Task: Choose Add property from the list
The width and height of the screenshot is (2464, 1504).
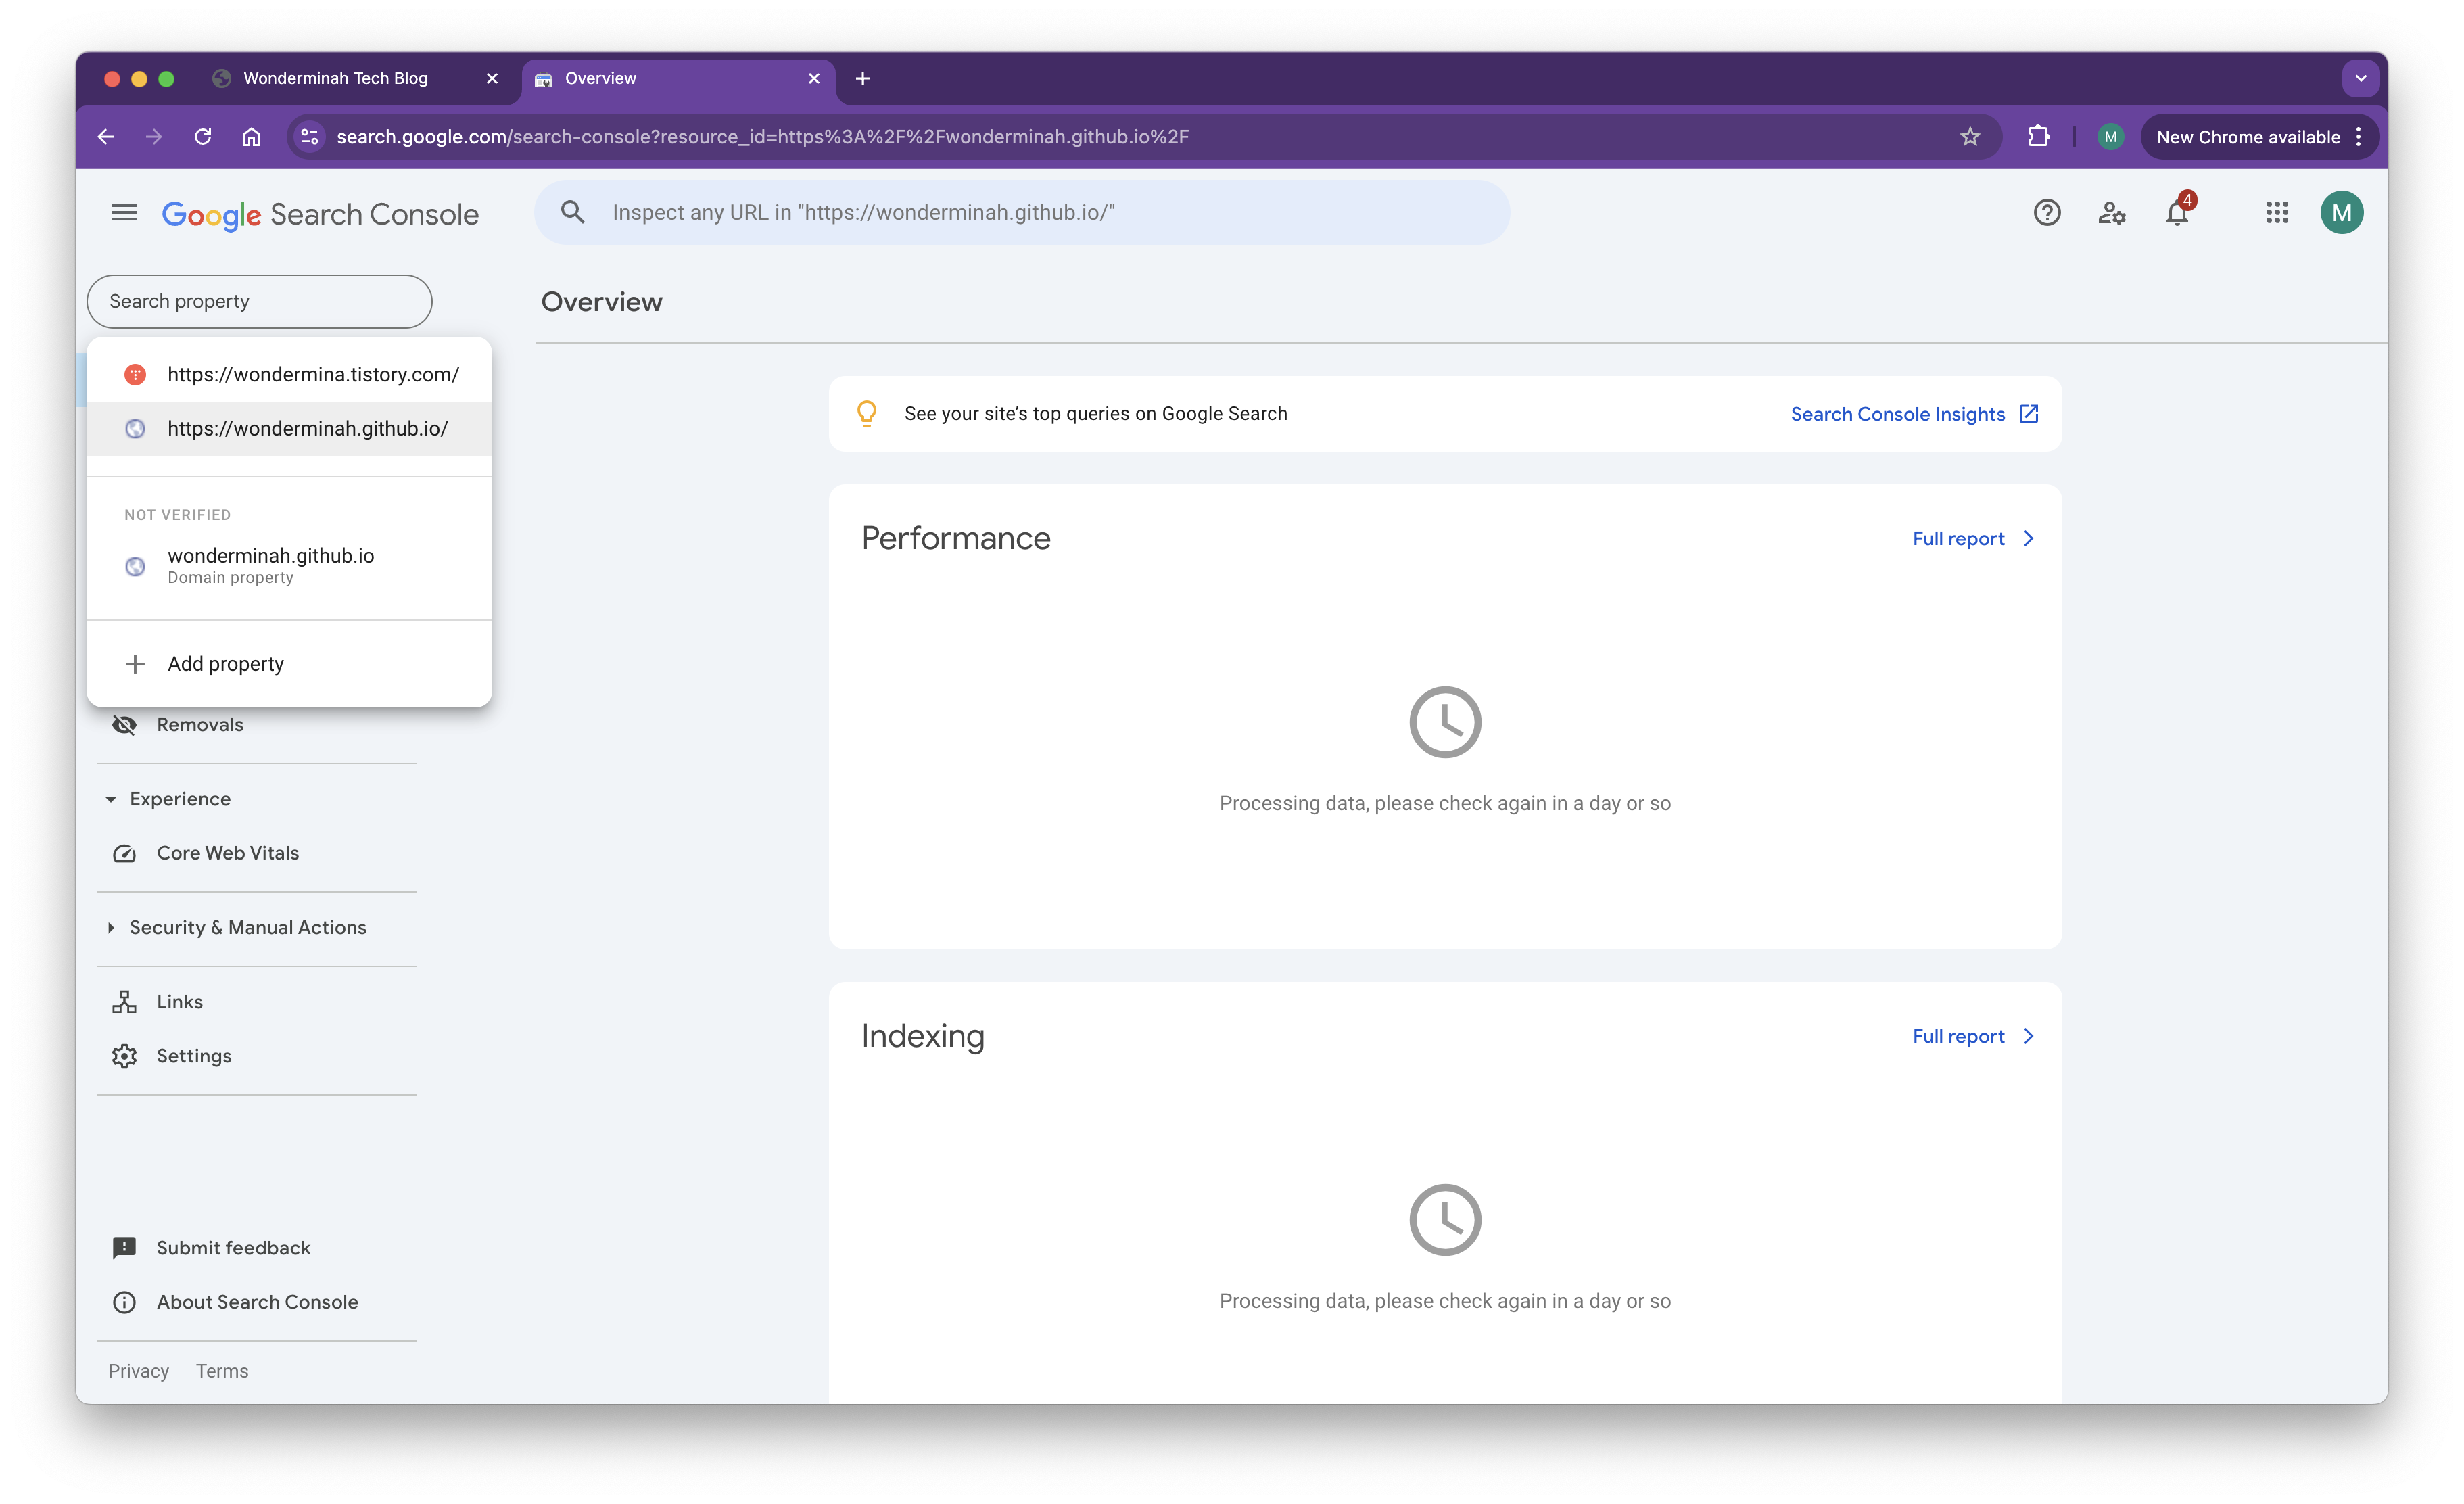Action: pos(225,664)
